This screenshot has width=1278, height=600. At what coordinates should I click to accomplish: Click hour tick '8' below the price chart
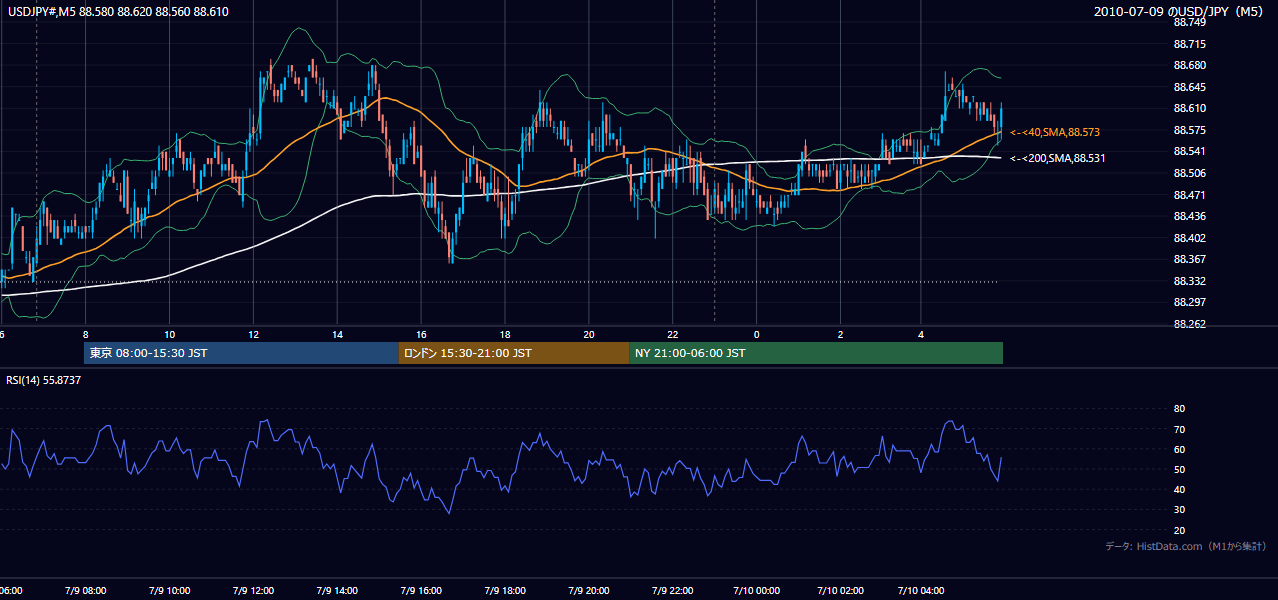tap(86, 335)
